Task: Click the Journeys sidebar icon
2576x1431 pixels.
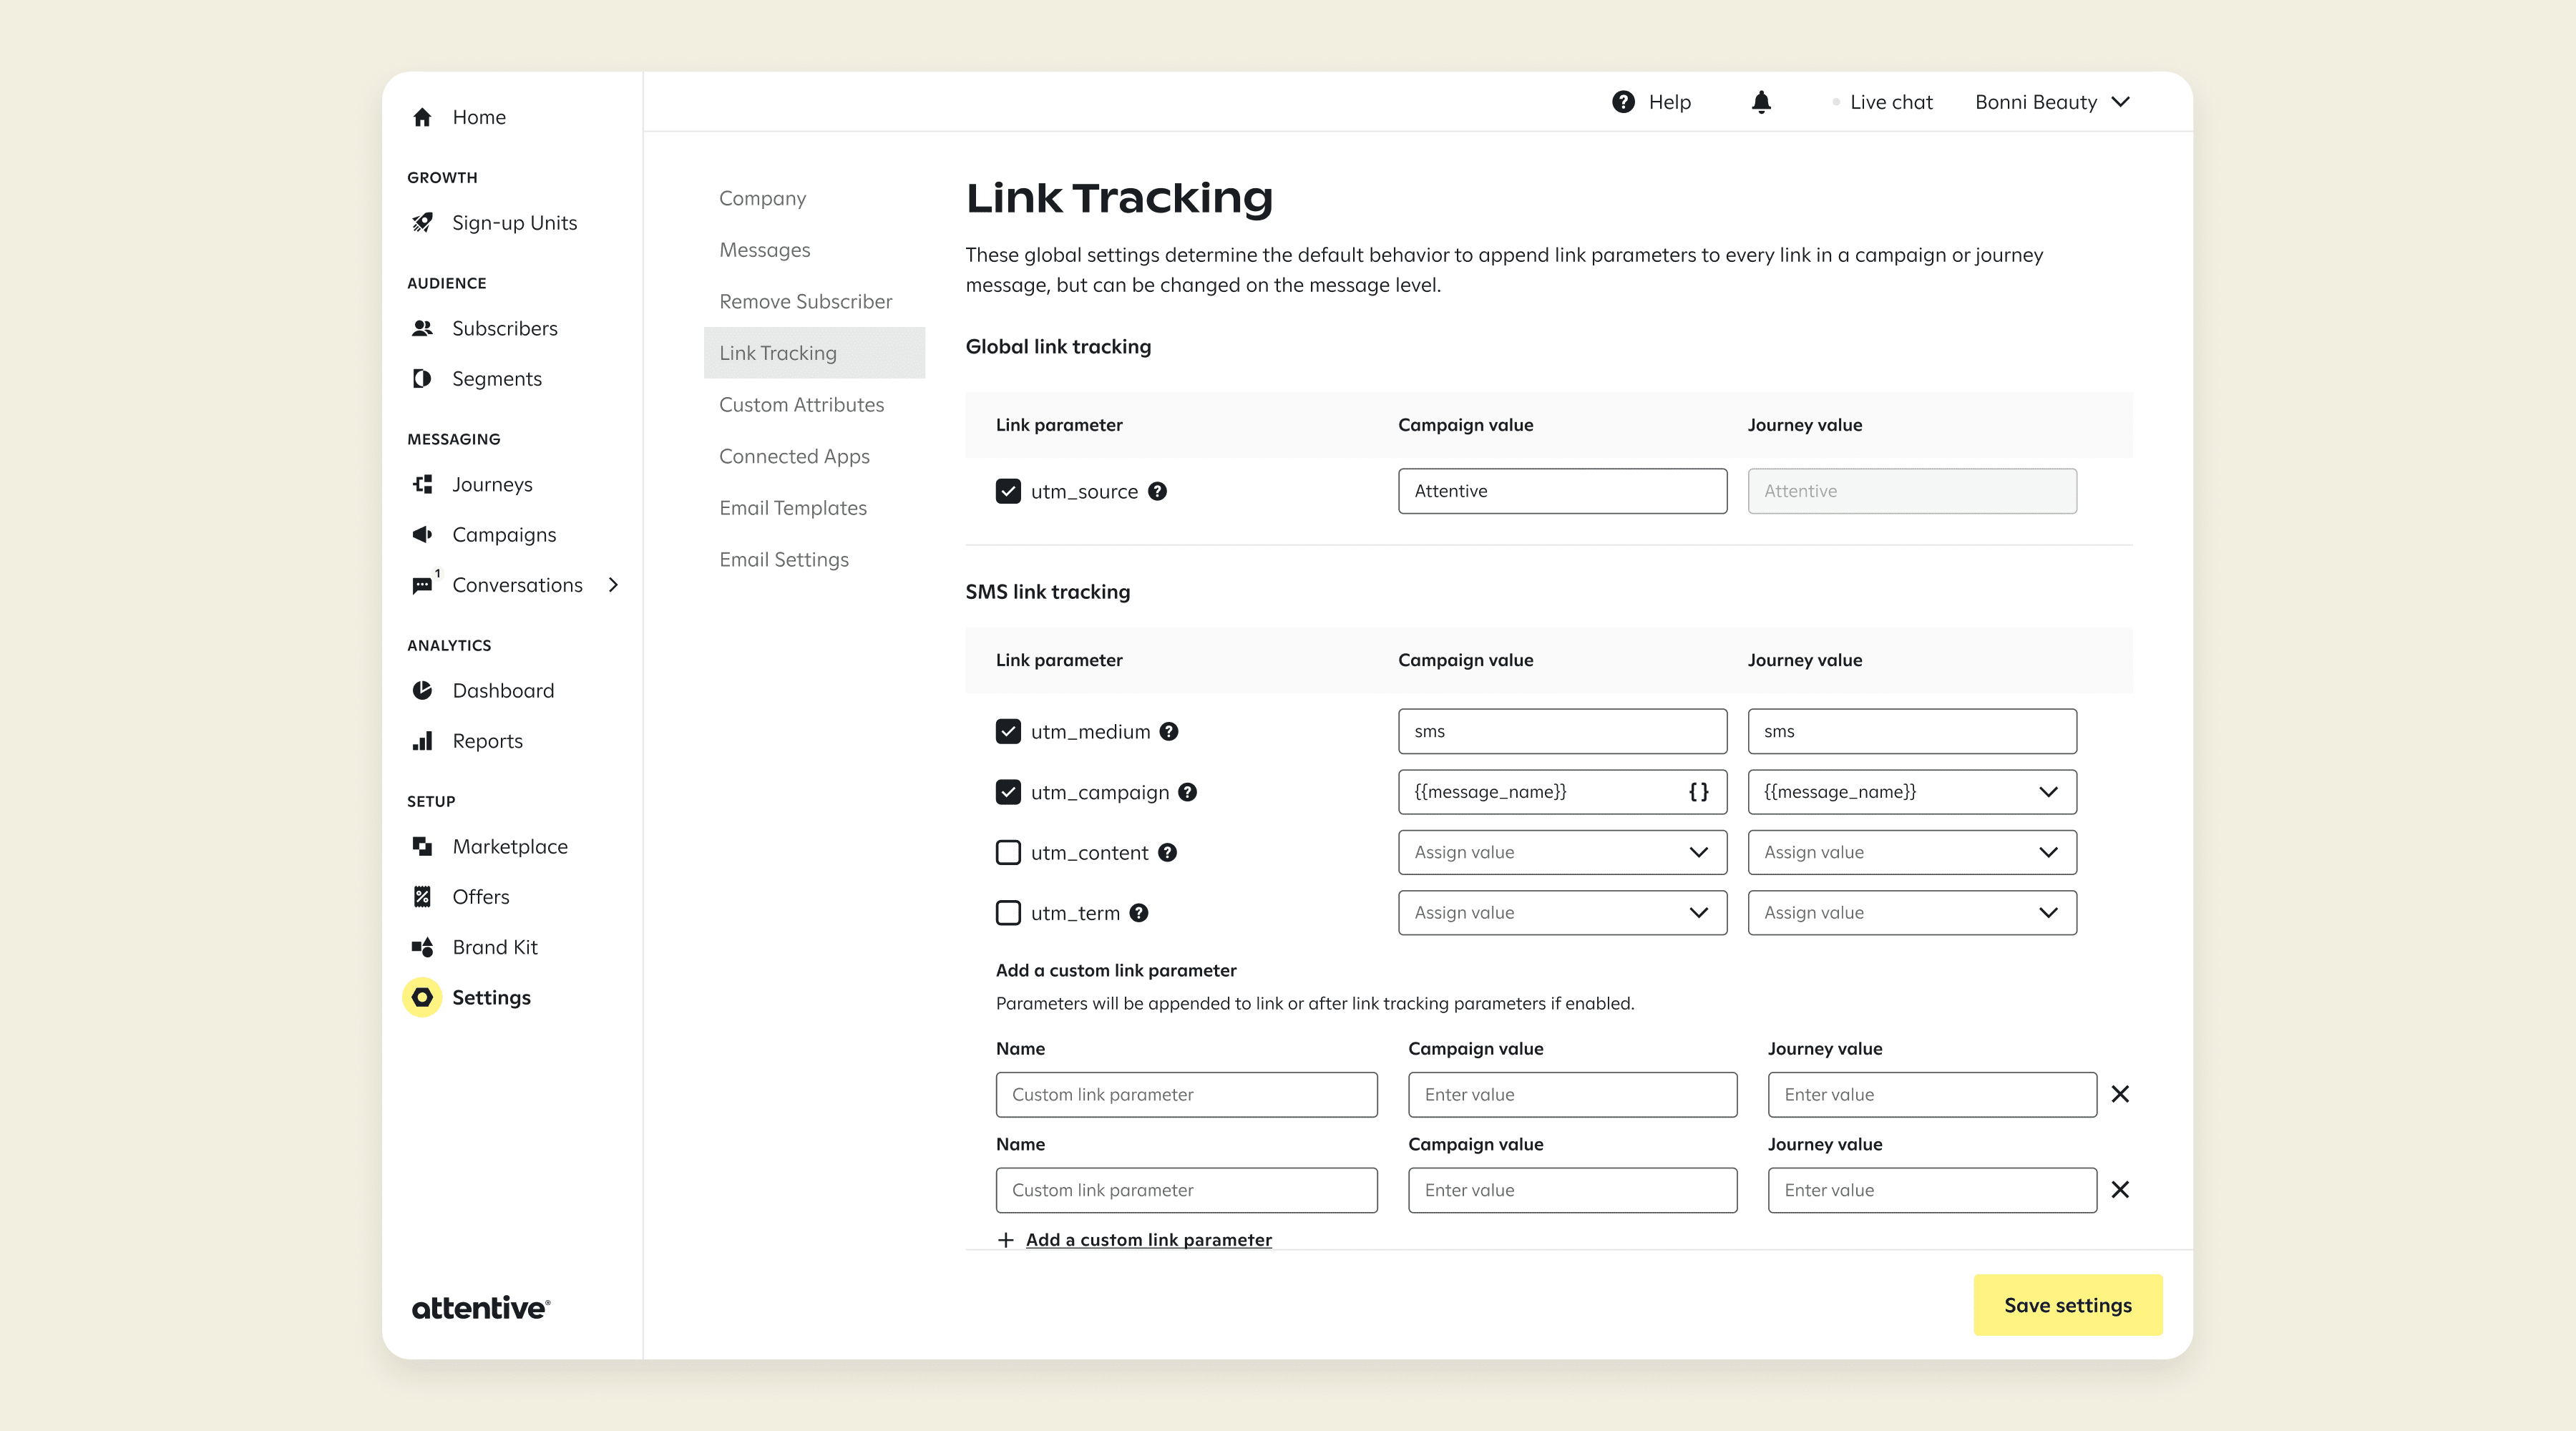Action: [423, 484]
